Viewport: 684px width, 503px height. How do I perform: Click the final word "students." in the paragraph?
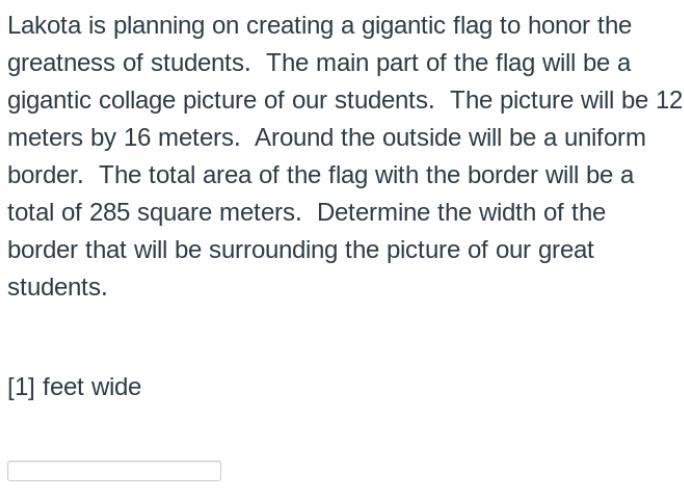57,287
